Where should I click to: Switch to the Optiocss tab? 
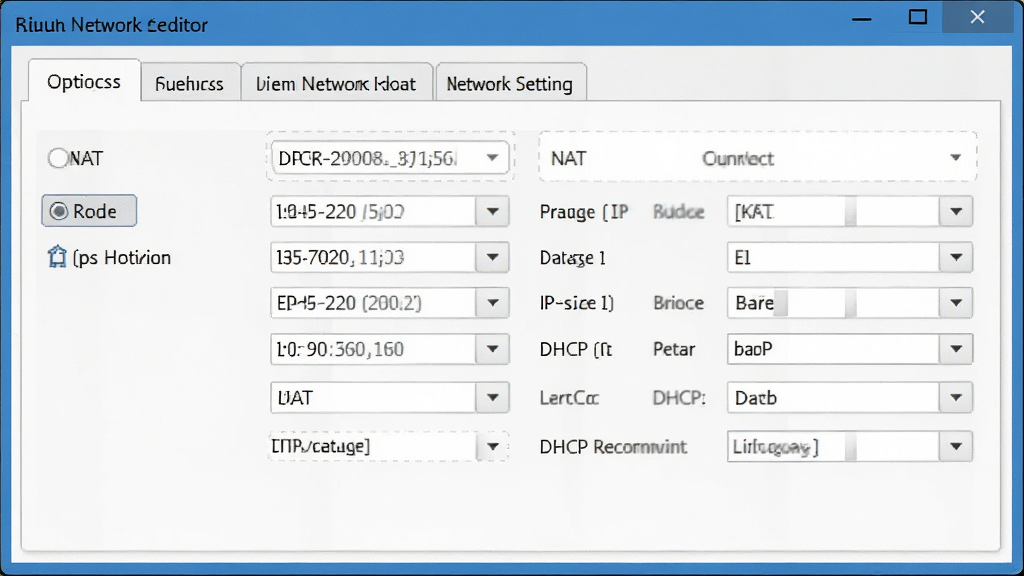(x=84, y=82)
